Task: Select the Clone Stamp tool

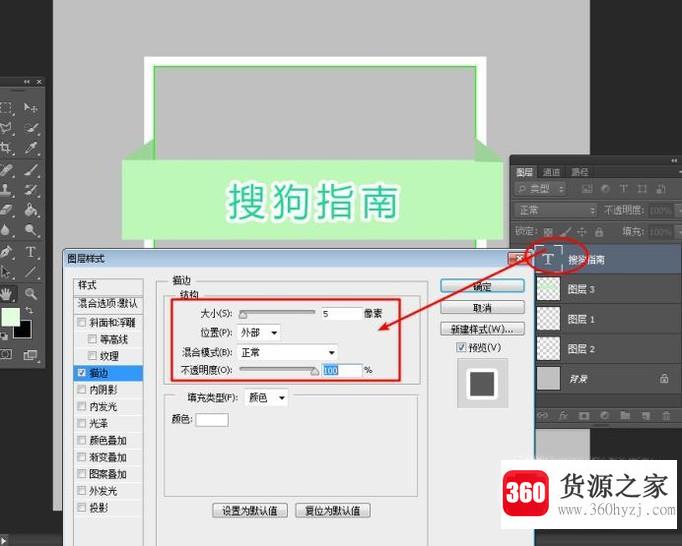Action: coord(6,190)
